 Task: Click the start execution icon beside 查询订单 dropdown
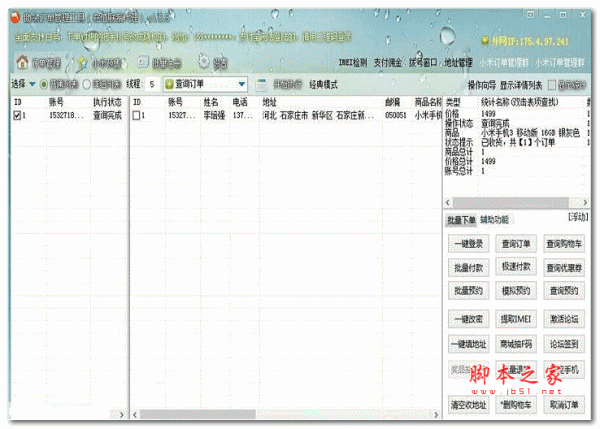tap(261, 85)
